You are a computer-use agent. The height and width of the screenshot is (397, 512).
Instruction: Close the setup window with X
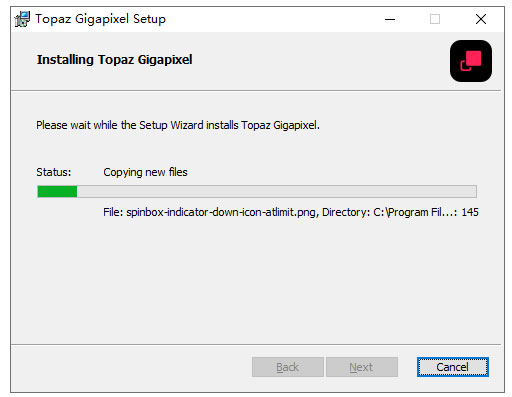click(481, 19)
